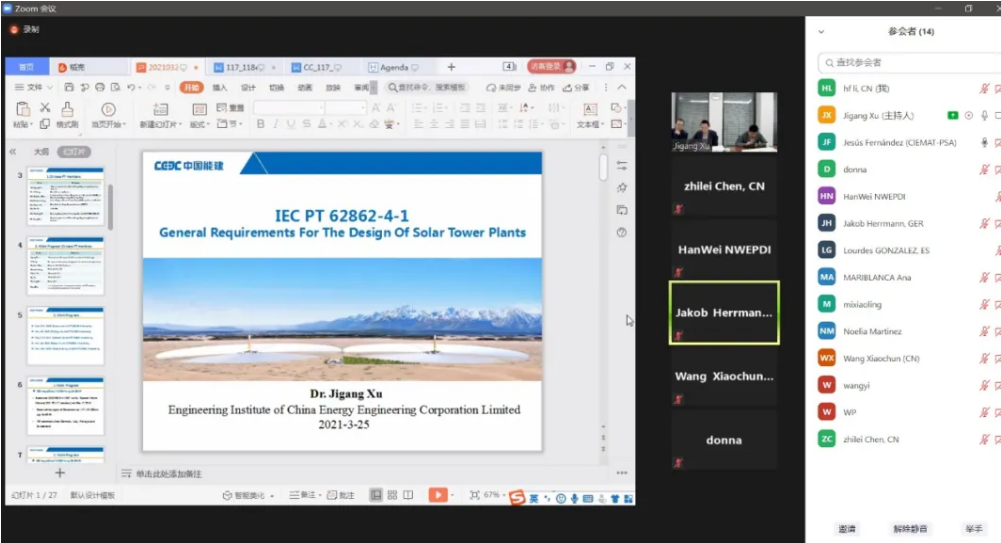1001x543 pixels.
Task: Click the undo arrow in quick toolbar
Action: tap(132, 88)
